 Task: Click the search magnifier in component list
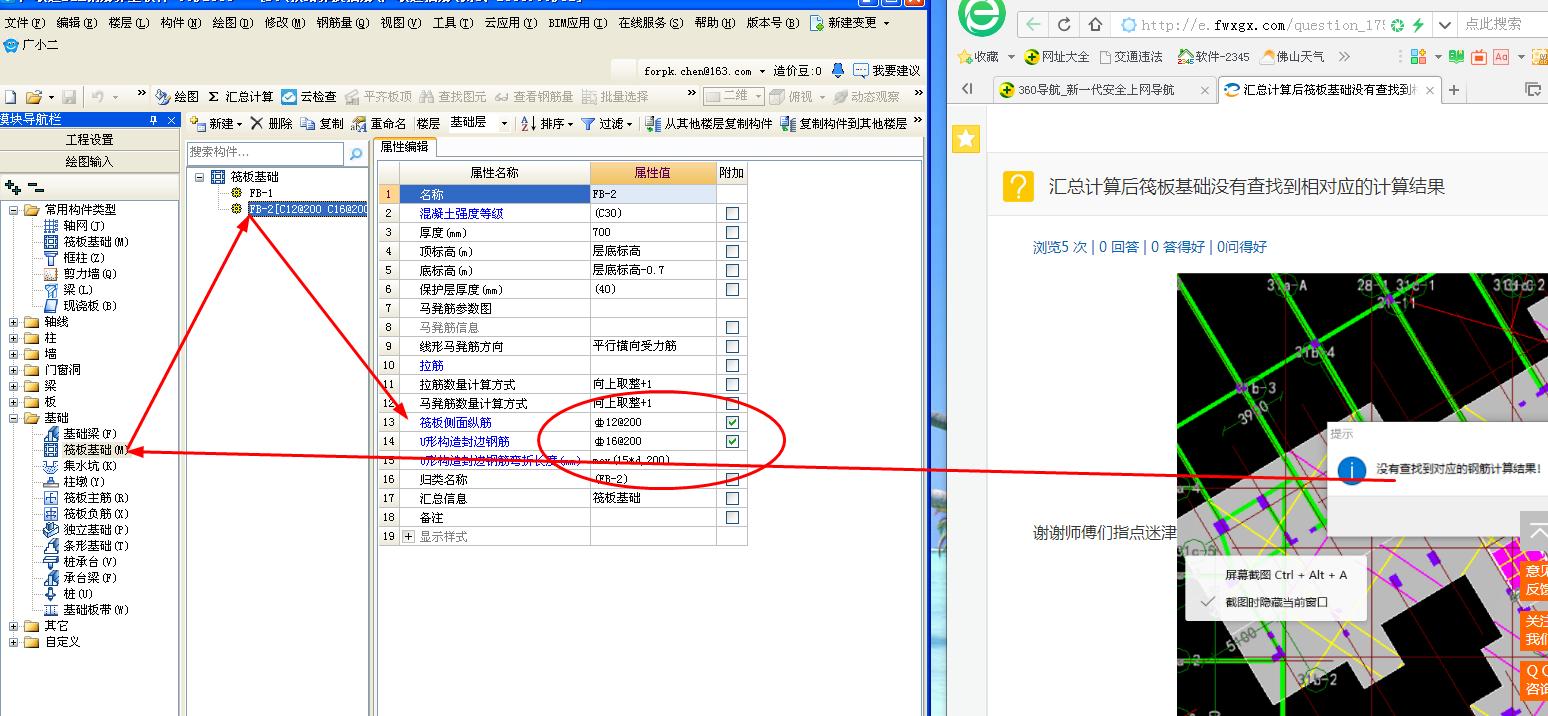click(x=356, y=153)
